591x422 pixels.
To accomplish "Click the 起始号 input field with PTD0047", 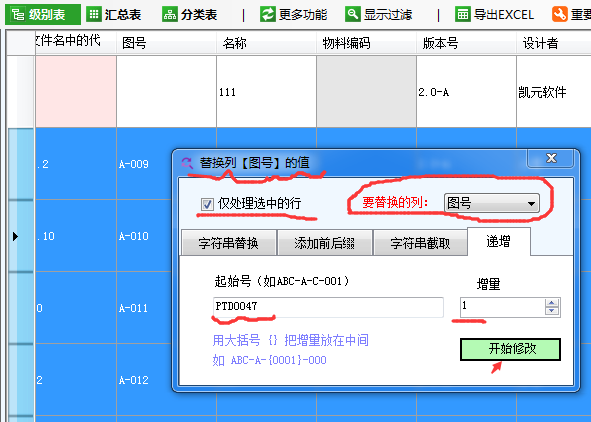I will click(328, 307).
